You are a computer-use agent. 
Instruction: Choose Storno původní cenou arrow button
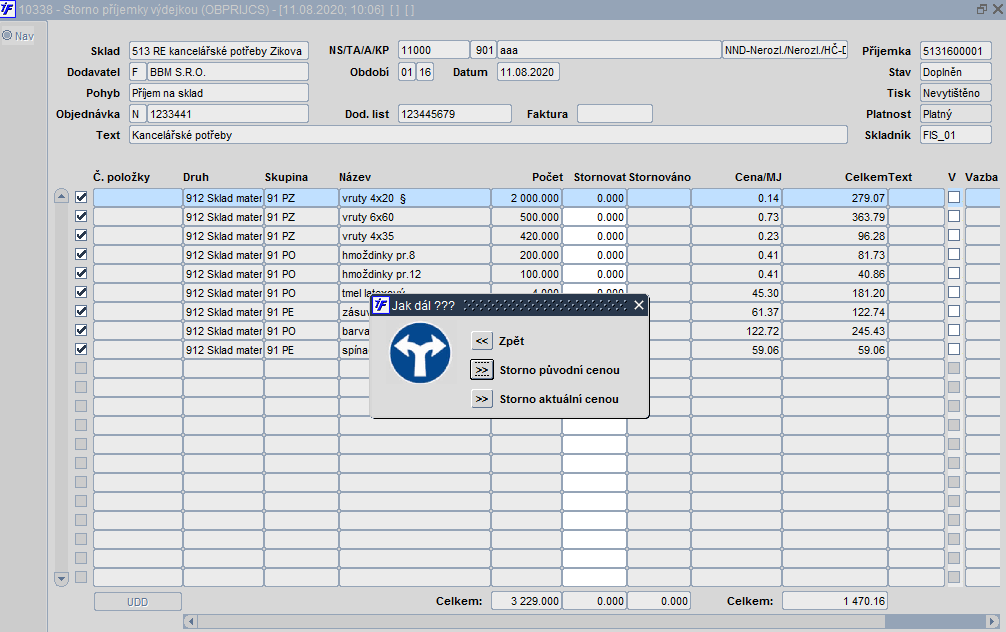click(481, 370)
